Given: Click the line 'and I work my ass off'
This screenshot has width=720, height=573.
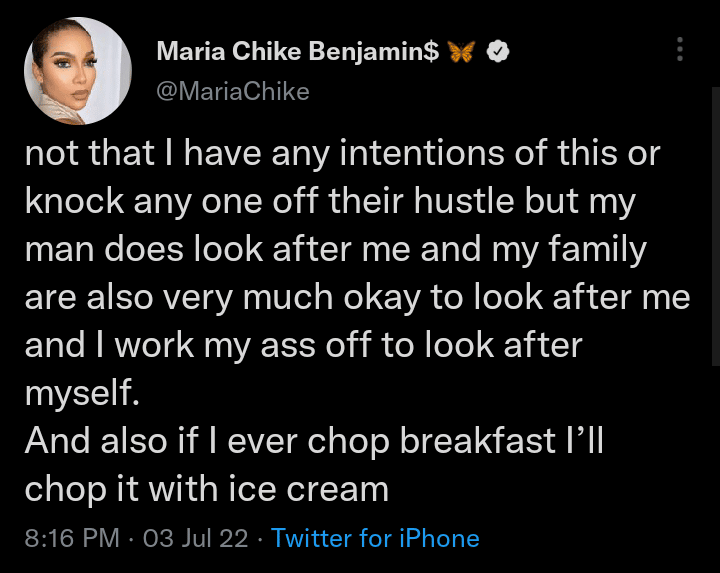Looking at the screenshot, I should point(303,347).
